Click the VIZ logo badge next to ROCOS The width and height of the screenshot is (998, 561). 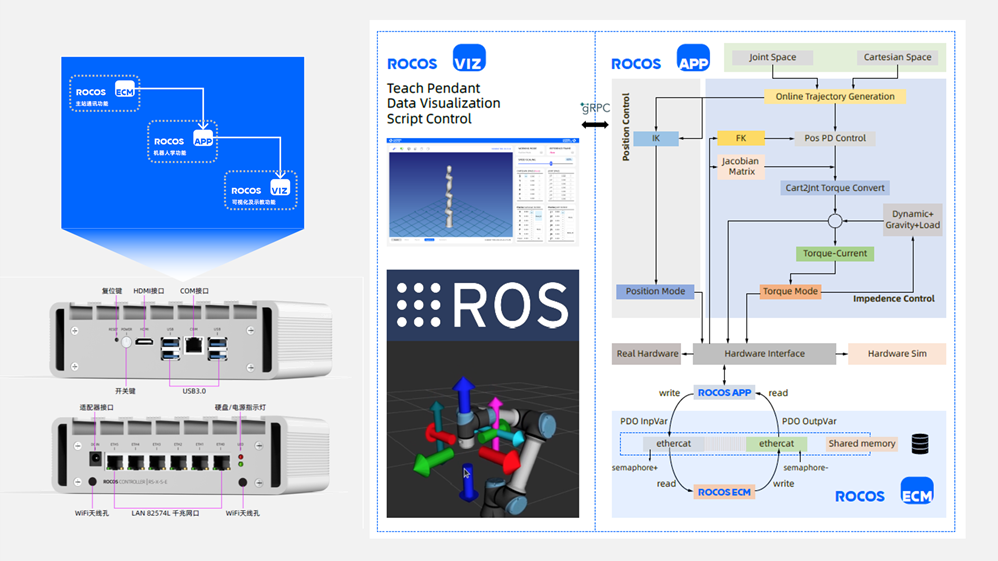[x=469, y=58]
